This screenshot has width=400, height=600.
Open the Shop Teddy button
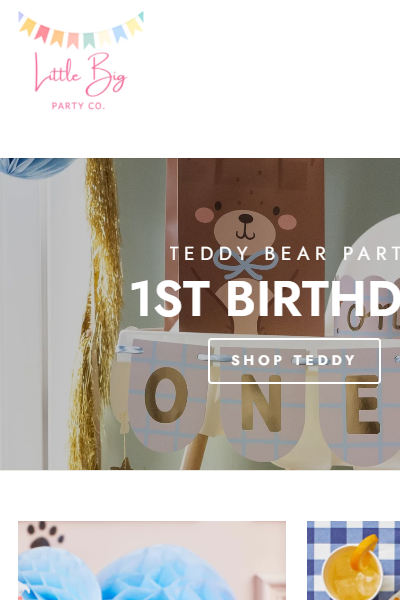294,360
